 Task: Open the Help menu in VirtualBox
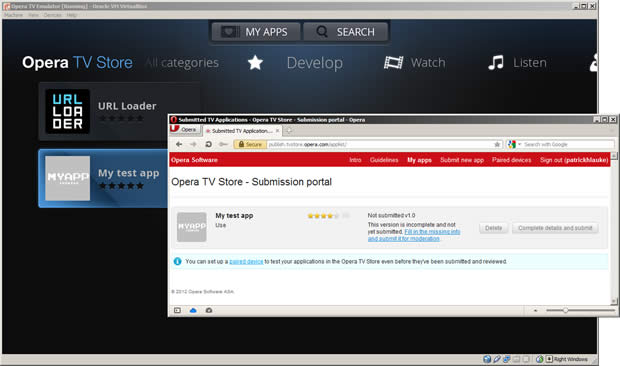coord(72,15)
